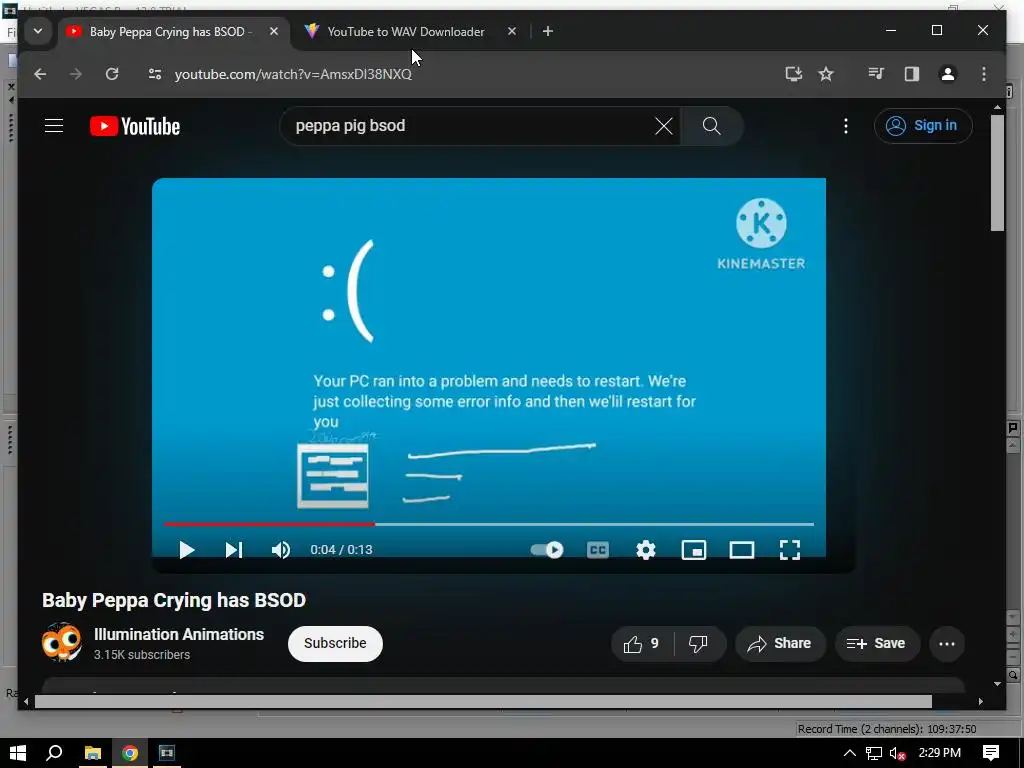This screenshot has height=768, width=1024.
Task: Show hidden system tray icons
Action: click(x=849, y=753)
